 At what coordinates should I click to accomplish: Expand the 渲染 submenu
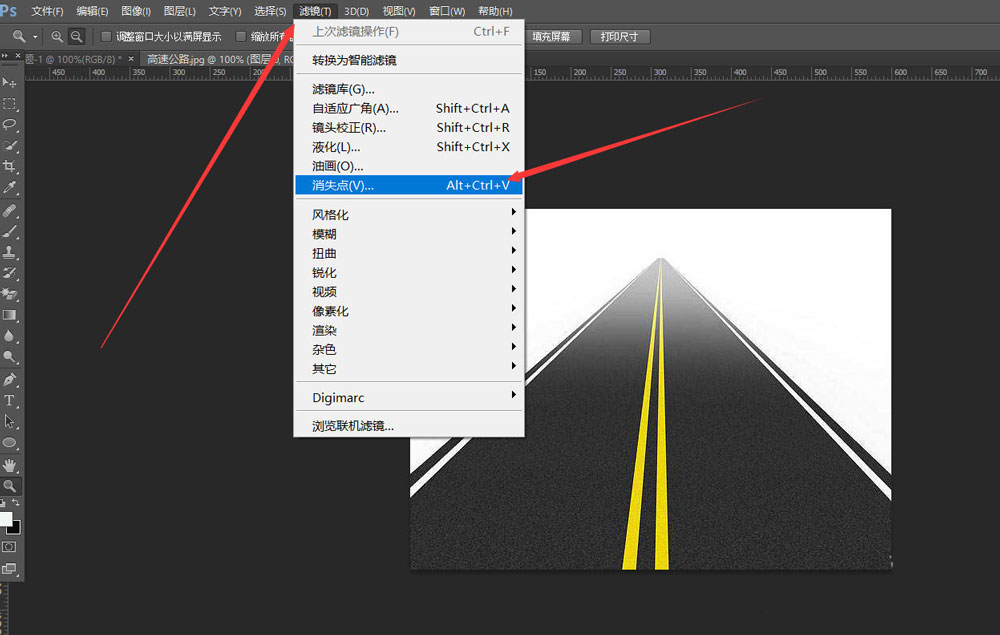pyautogui.click(x=409, y=330)
